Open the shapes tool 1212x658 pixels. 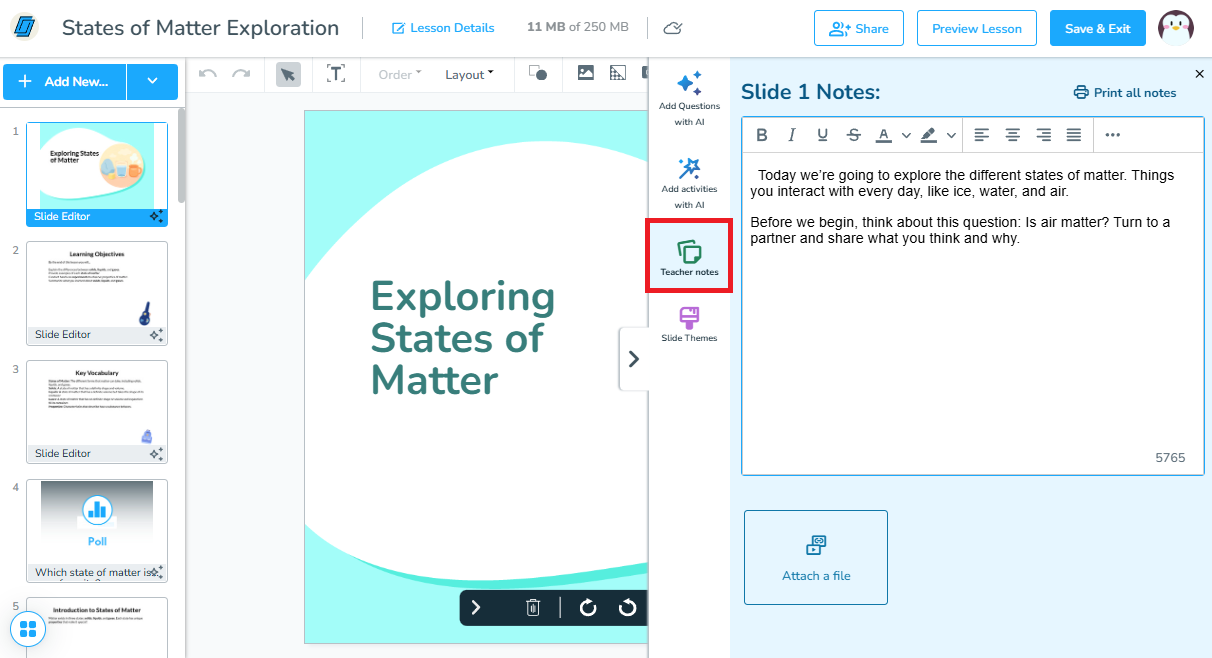[x=538, y=73]
